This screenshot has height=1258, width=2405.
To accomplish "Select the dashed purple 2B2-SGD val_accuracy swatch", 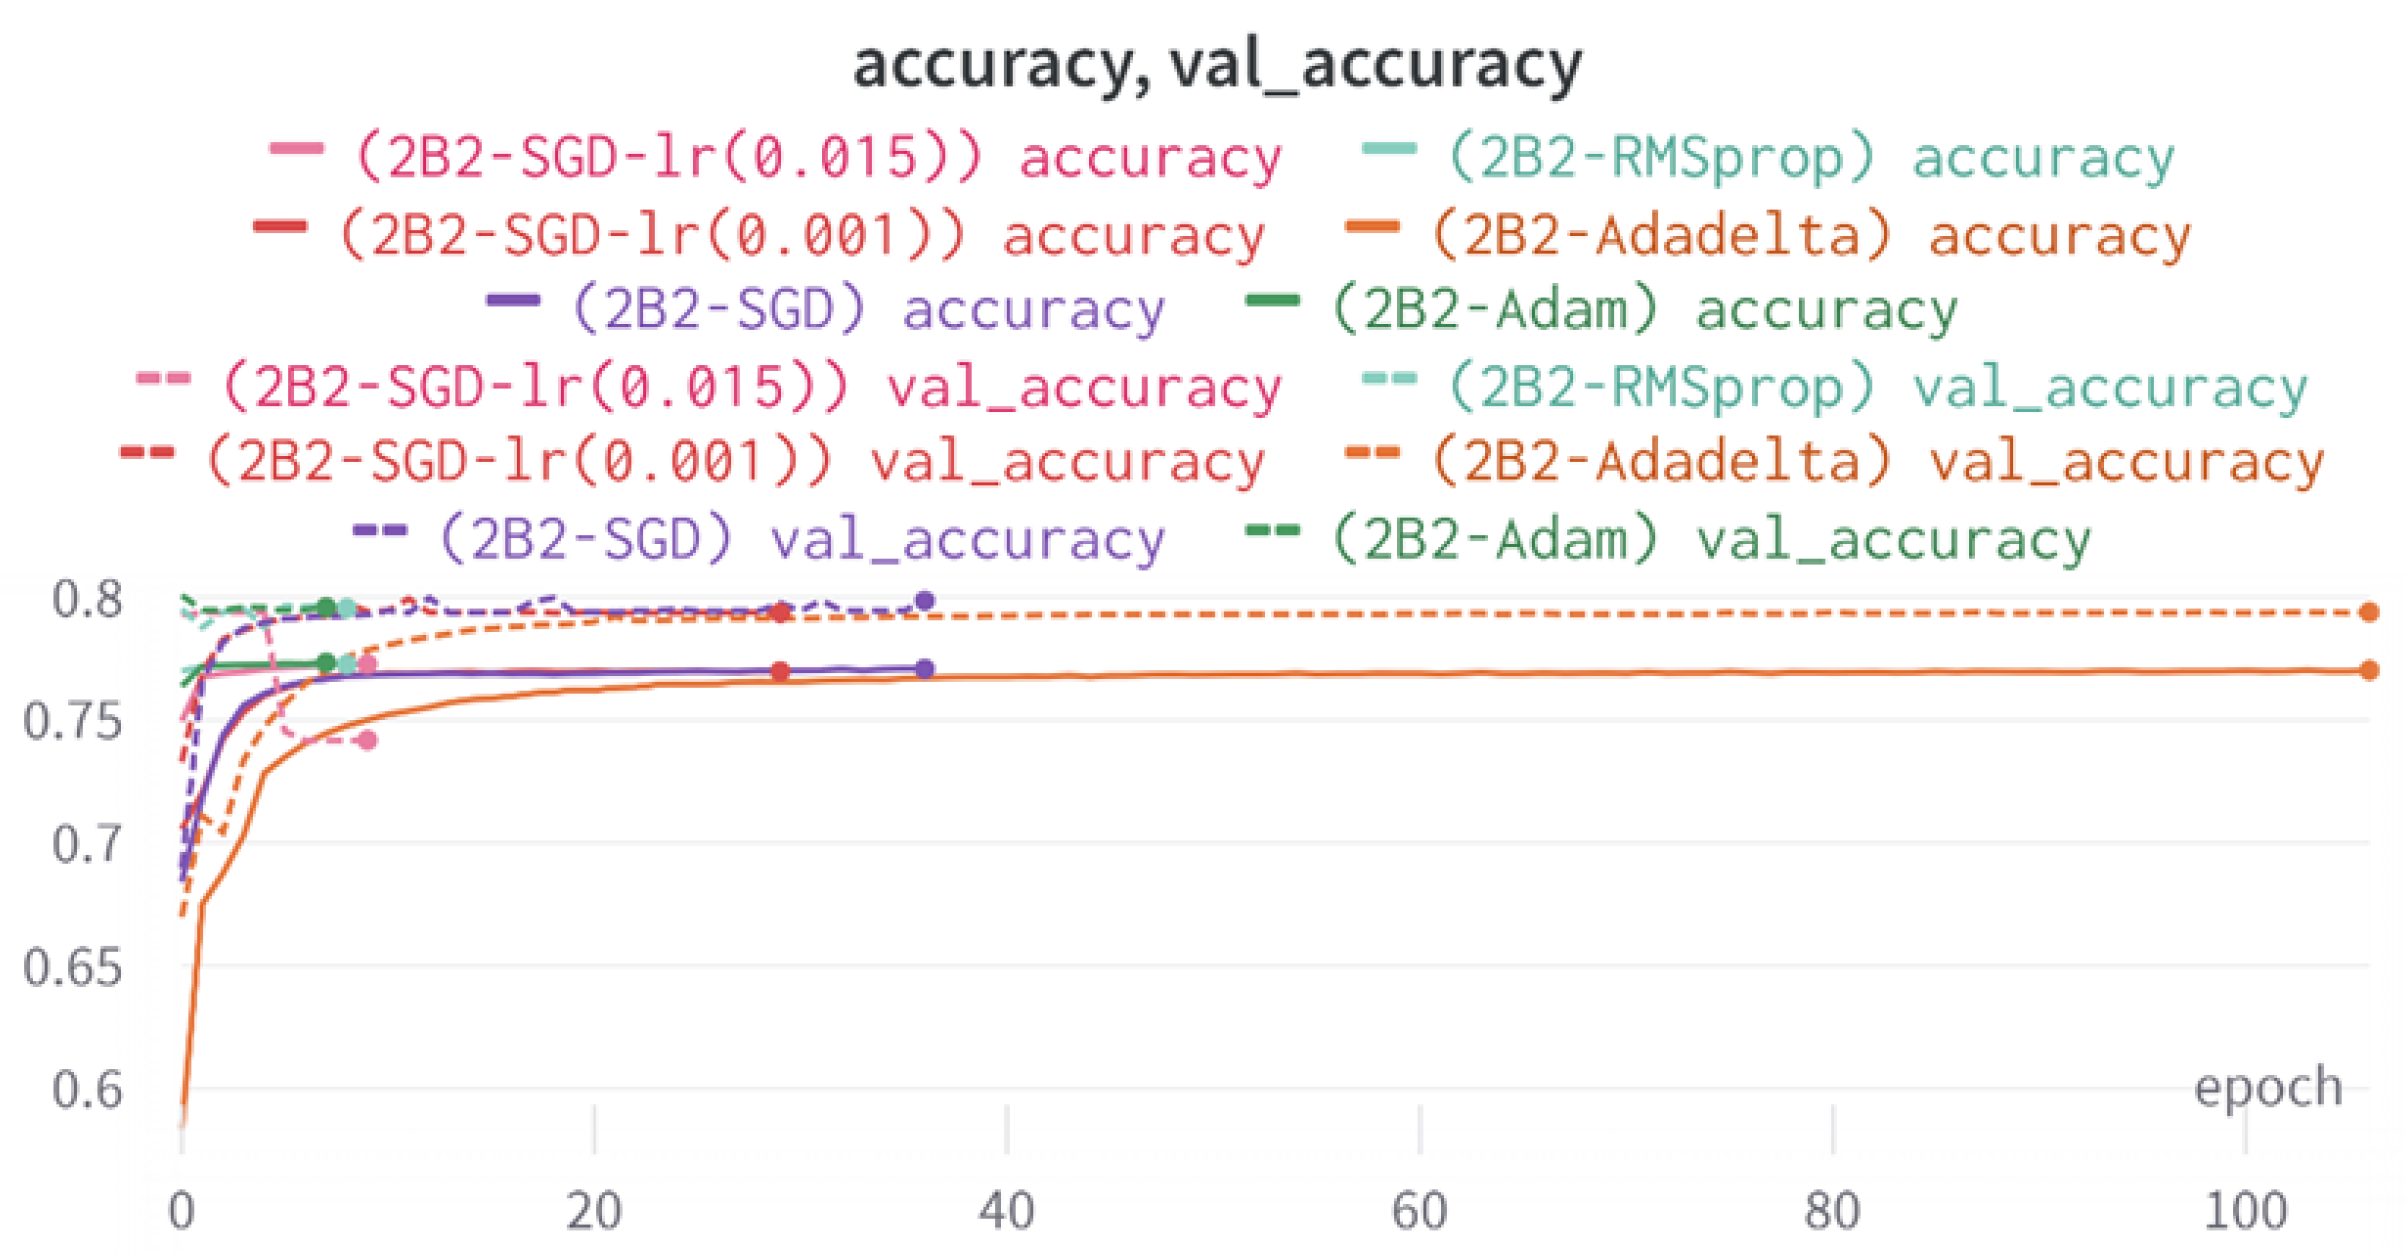I will tap(380, 531).
